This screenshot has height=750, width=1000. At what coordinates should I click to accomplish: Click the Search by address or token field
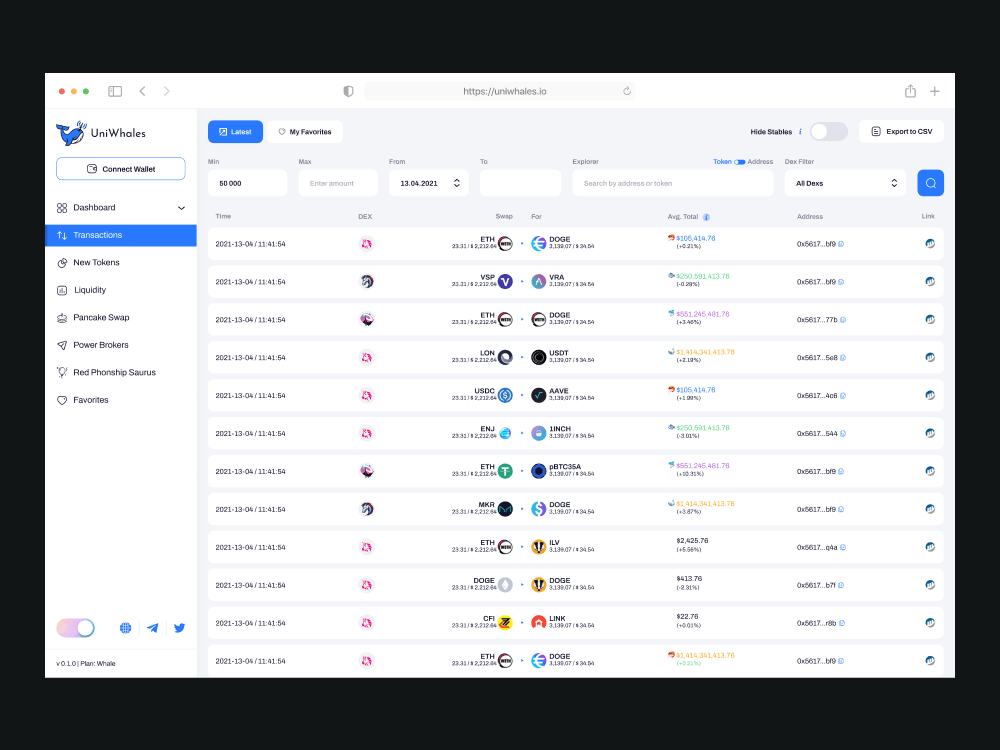(673, 183)
